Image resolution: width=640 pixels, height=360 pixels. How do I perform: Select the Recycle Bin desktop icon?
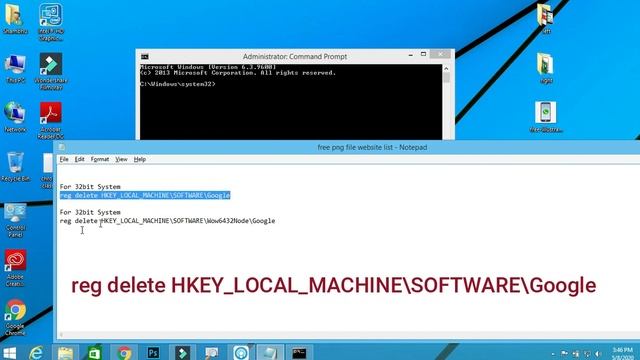click(16, 167)
